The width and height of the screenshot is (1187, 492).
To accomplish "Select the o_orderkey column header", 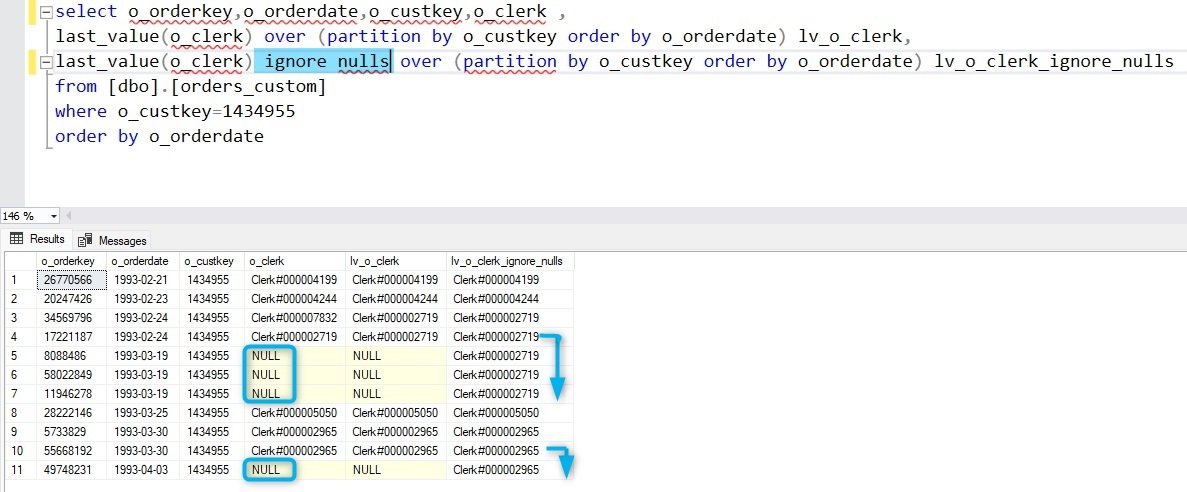I will pos(70,261).
